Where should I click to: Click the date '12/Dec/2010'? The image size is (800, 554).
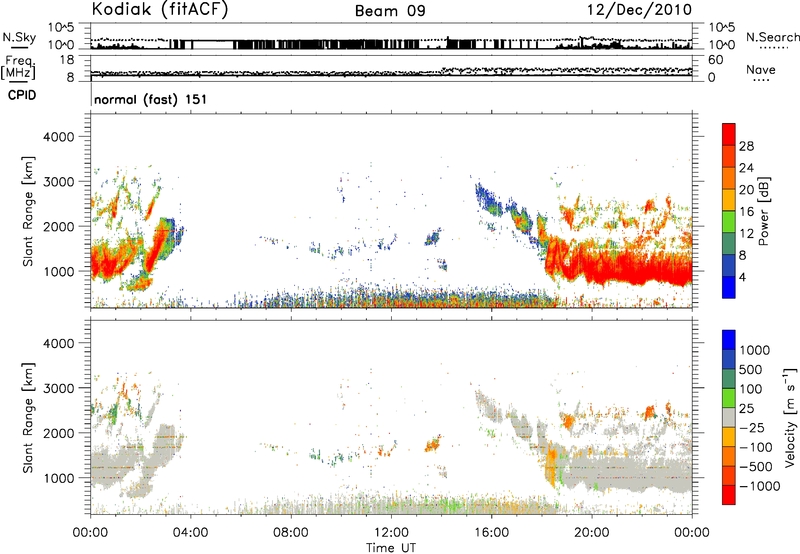tap(639, 10)
